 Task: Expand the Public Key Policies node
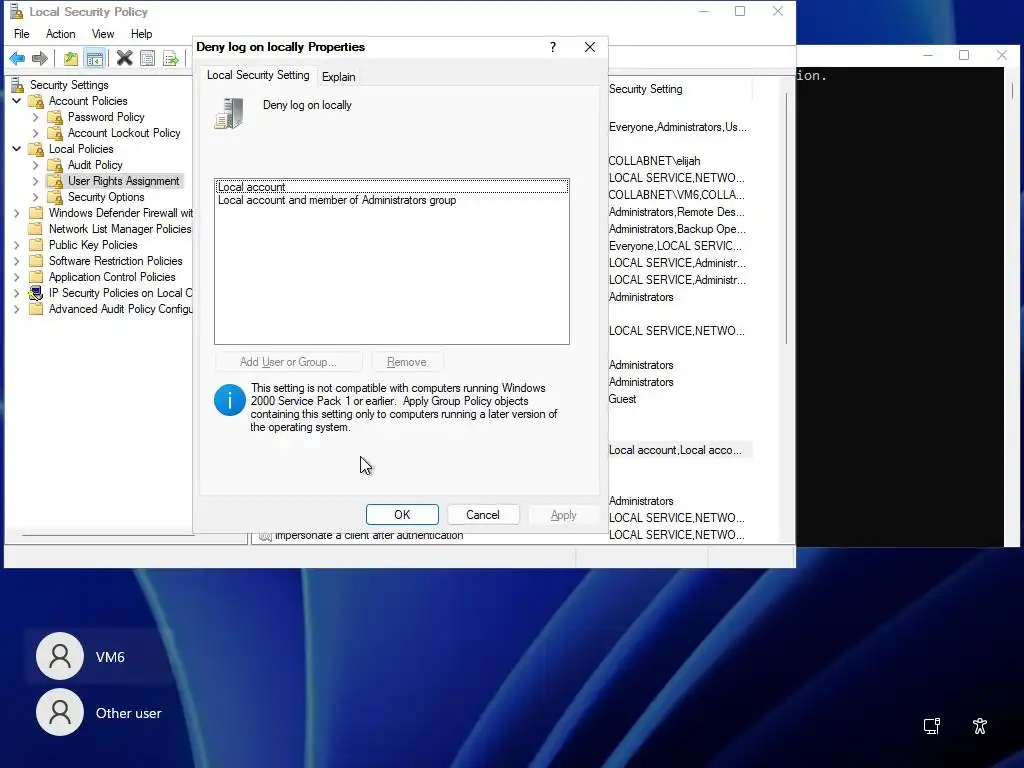tap(17, 245)
